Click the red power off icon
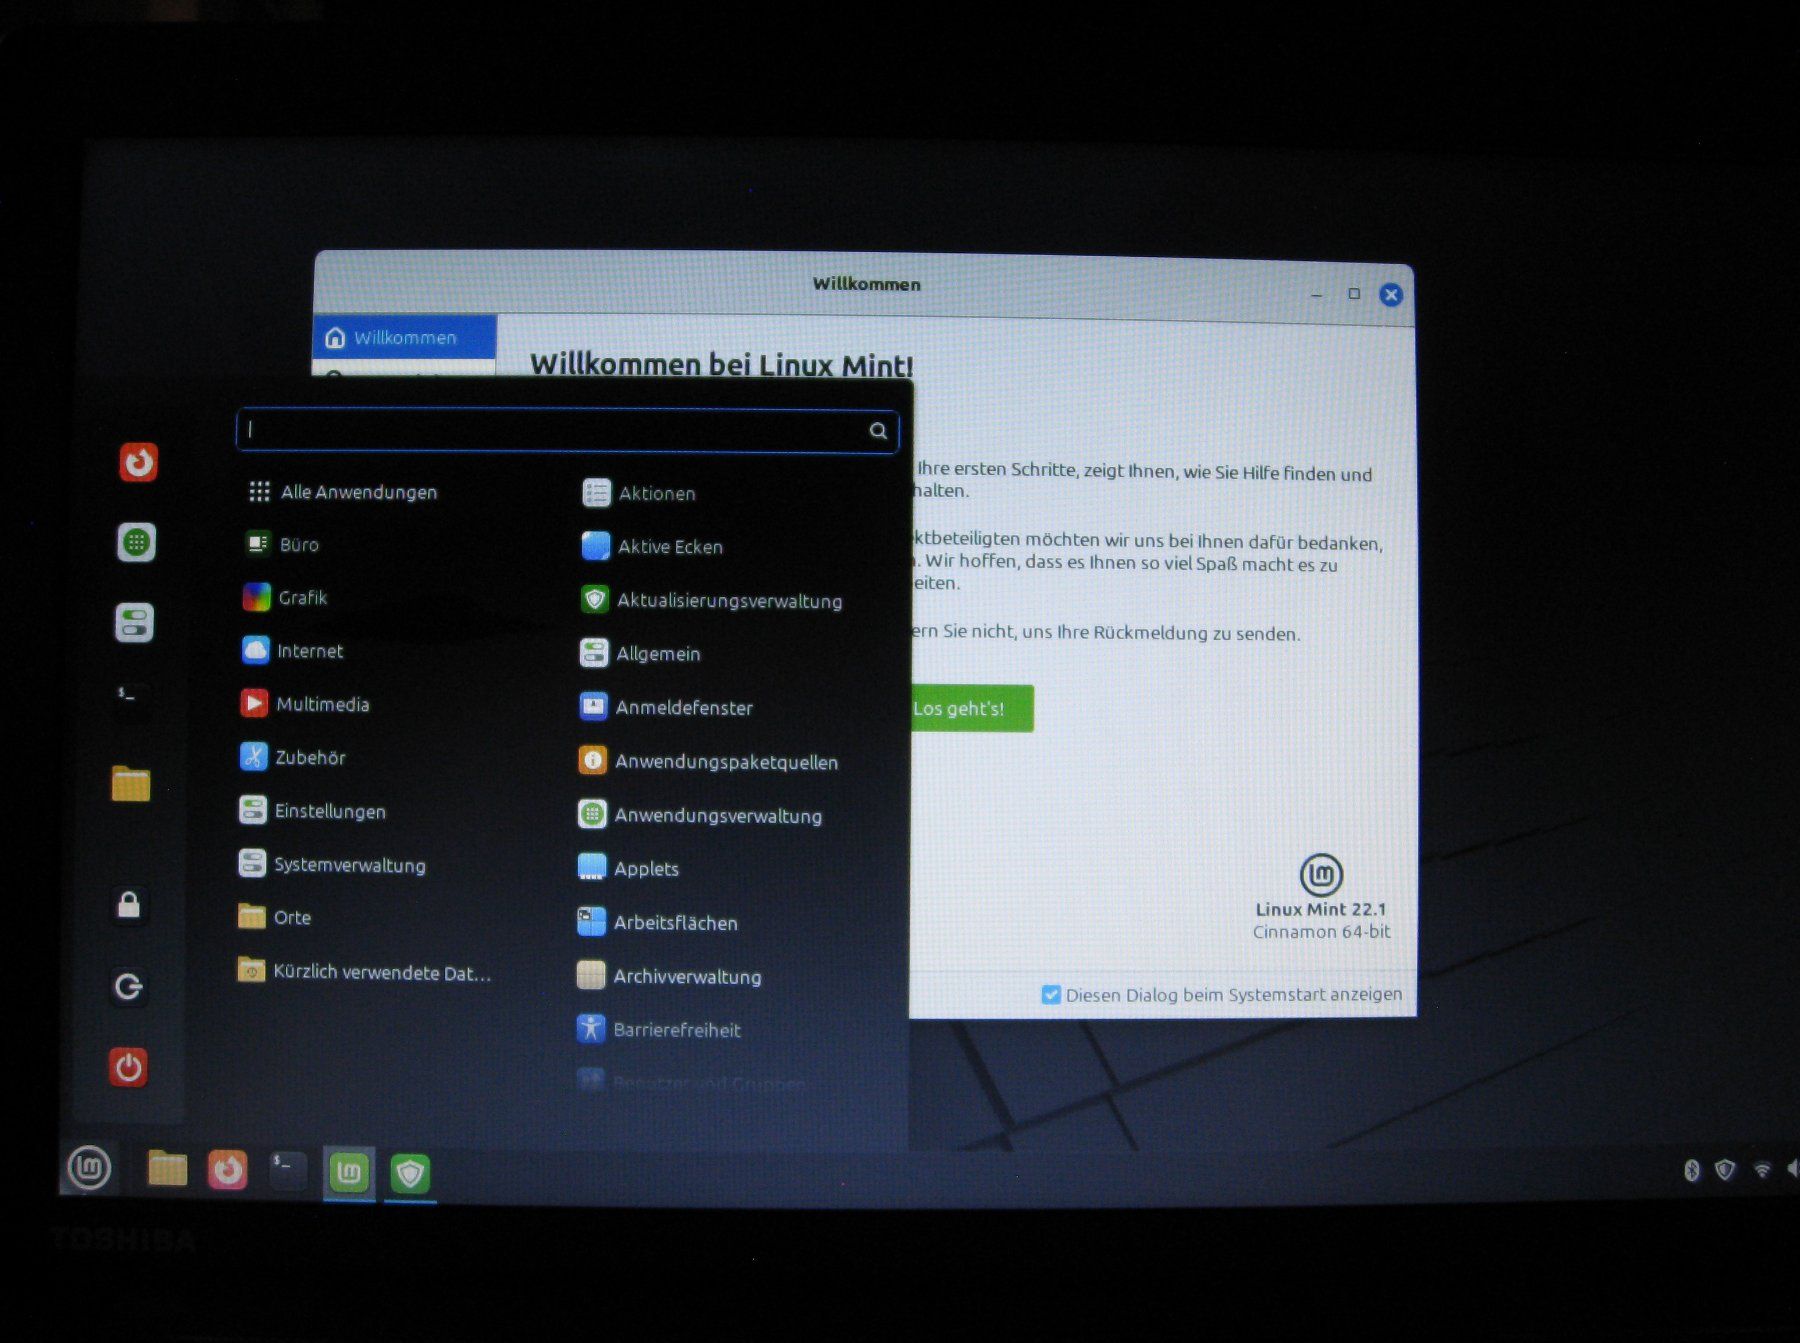 128,1067
